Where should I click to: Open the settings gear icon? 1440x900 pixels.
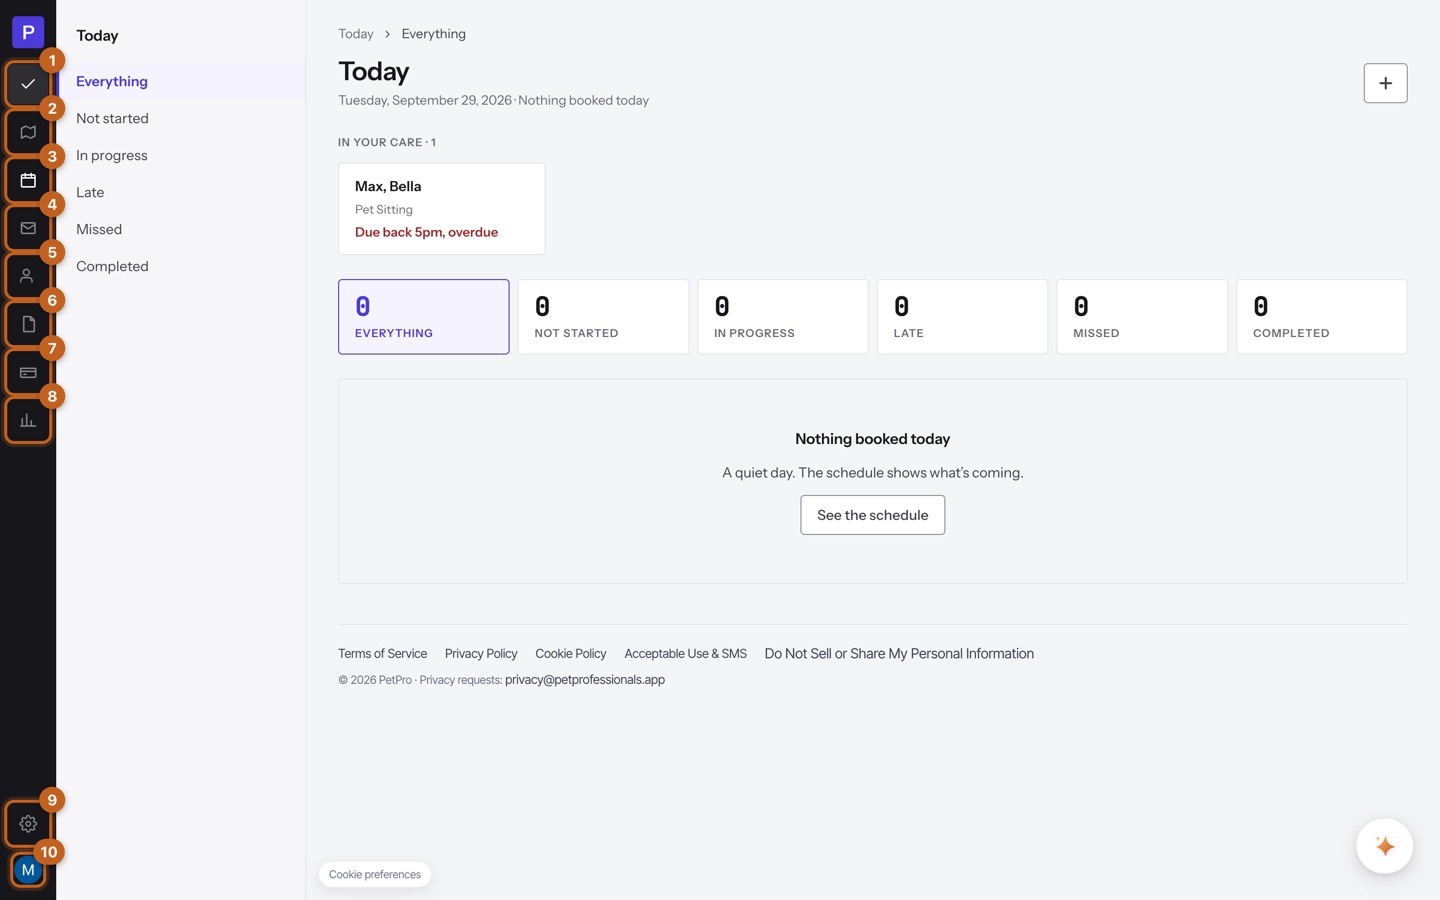tap(28, 824)
